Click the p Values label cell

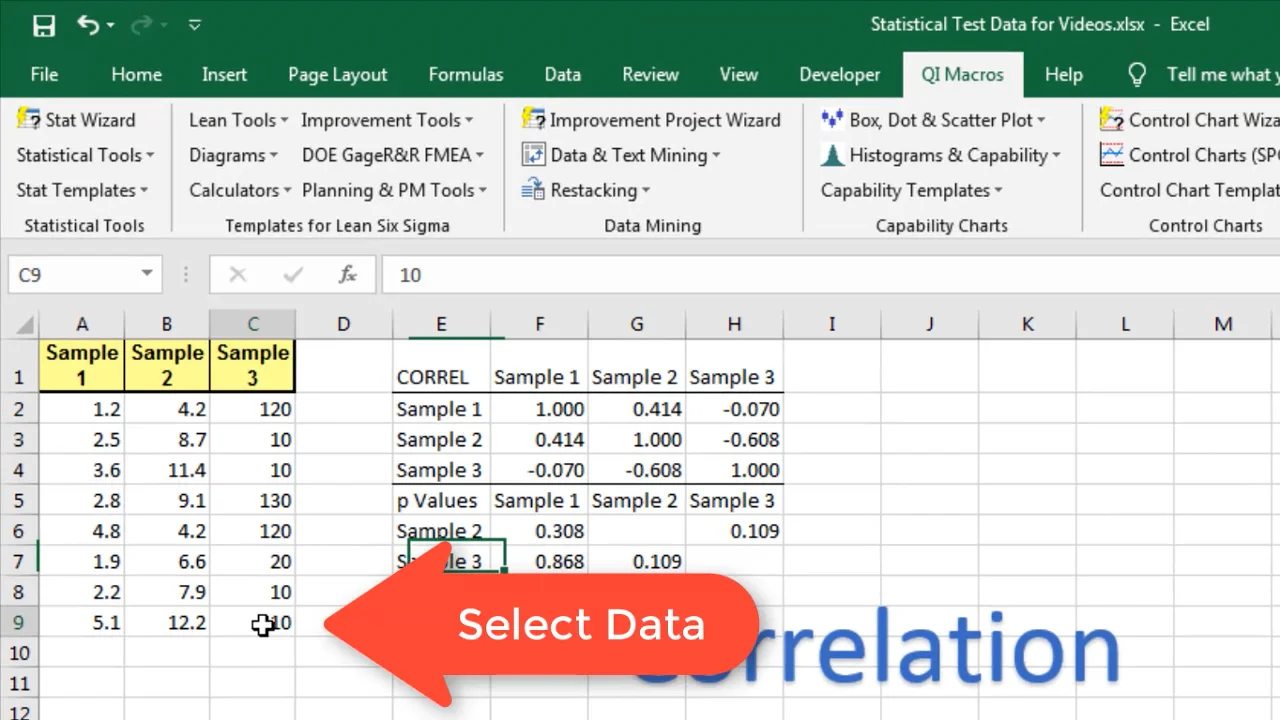click(441, 501)
